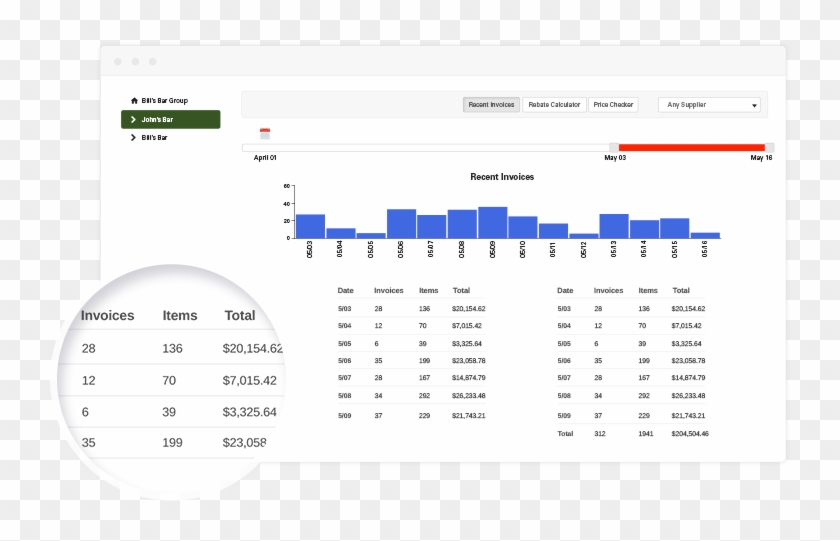Click the Total column header in right table

[680, 291]
